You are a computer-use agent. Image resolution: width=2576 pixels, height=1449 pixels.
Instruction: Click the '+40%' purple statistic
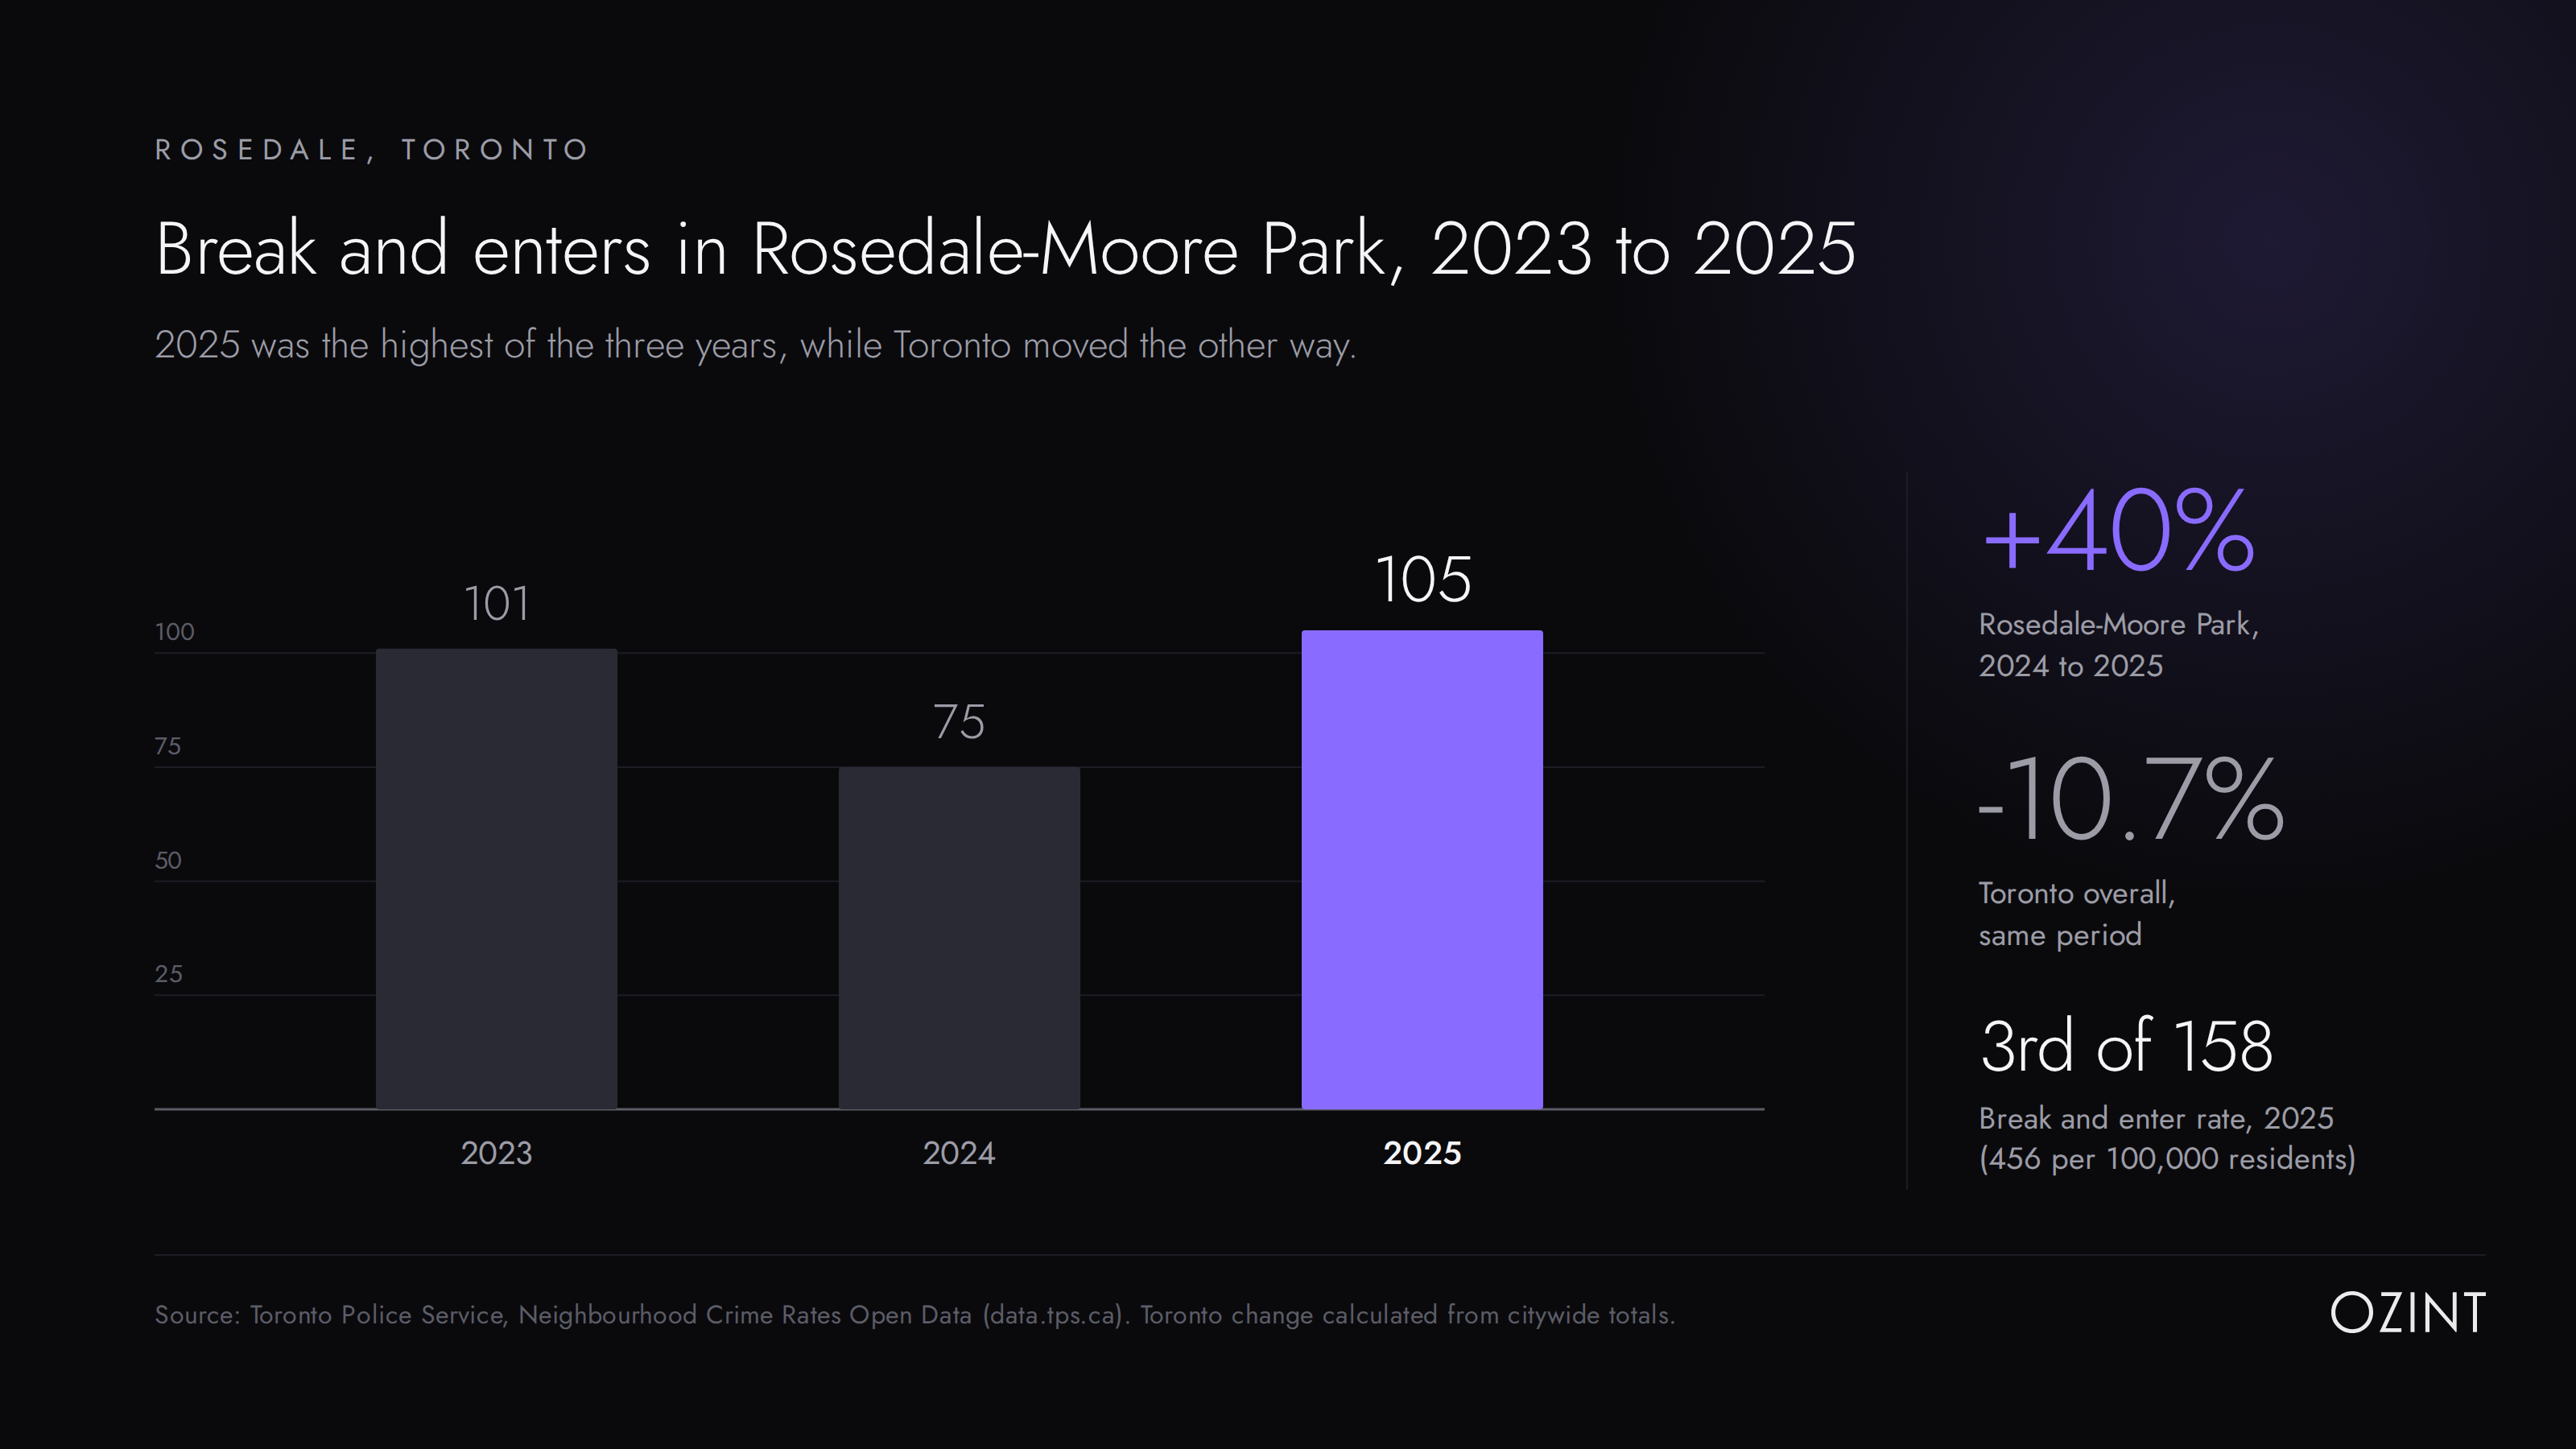[2118, 531]
